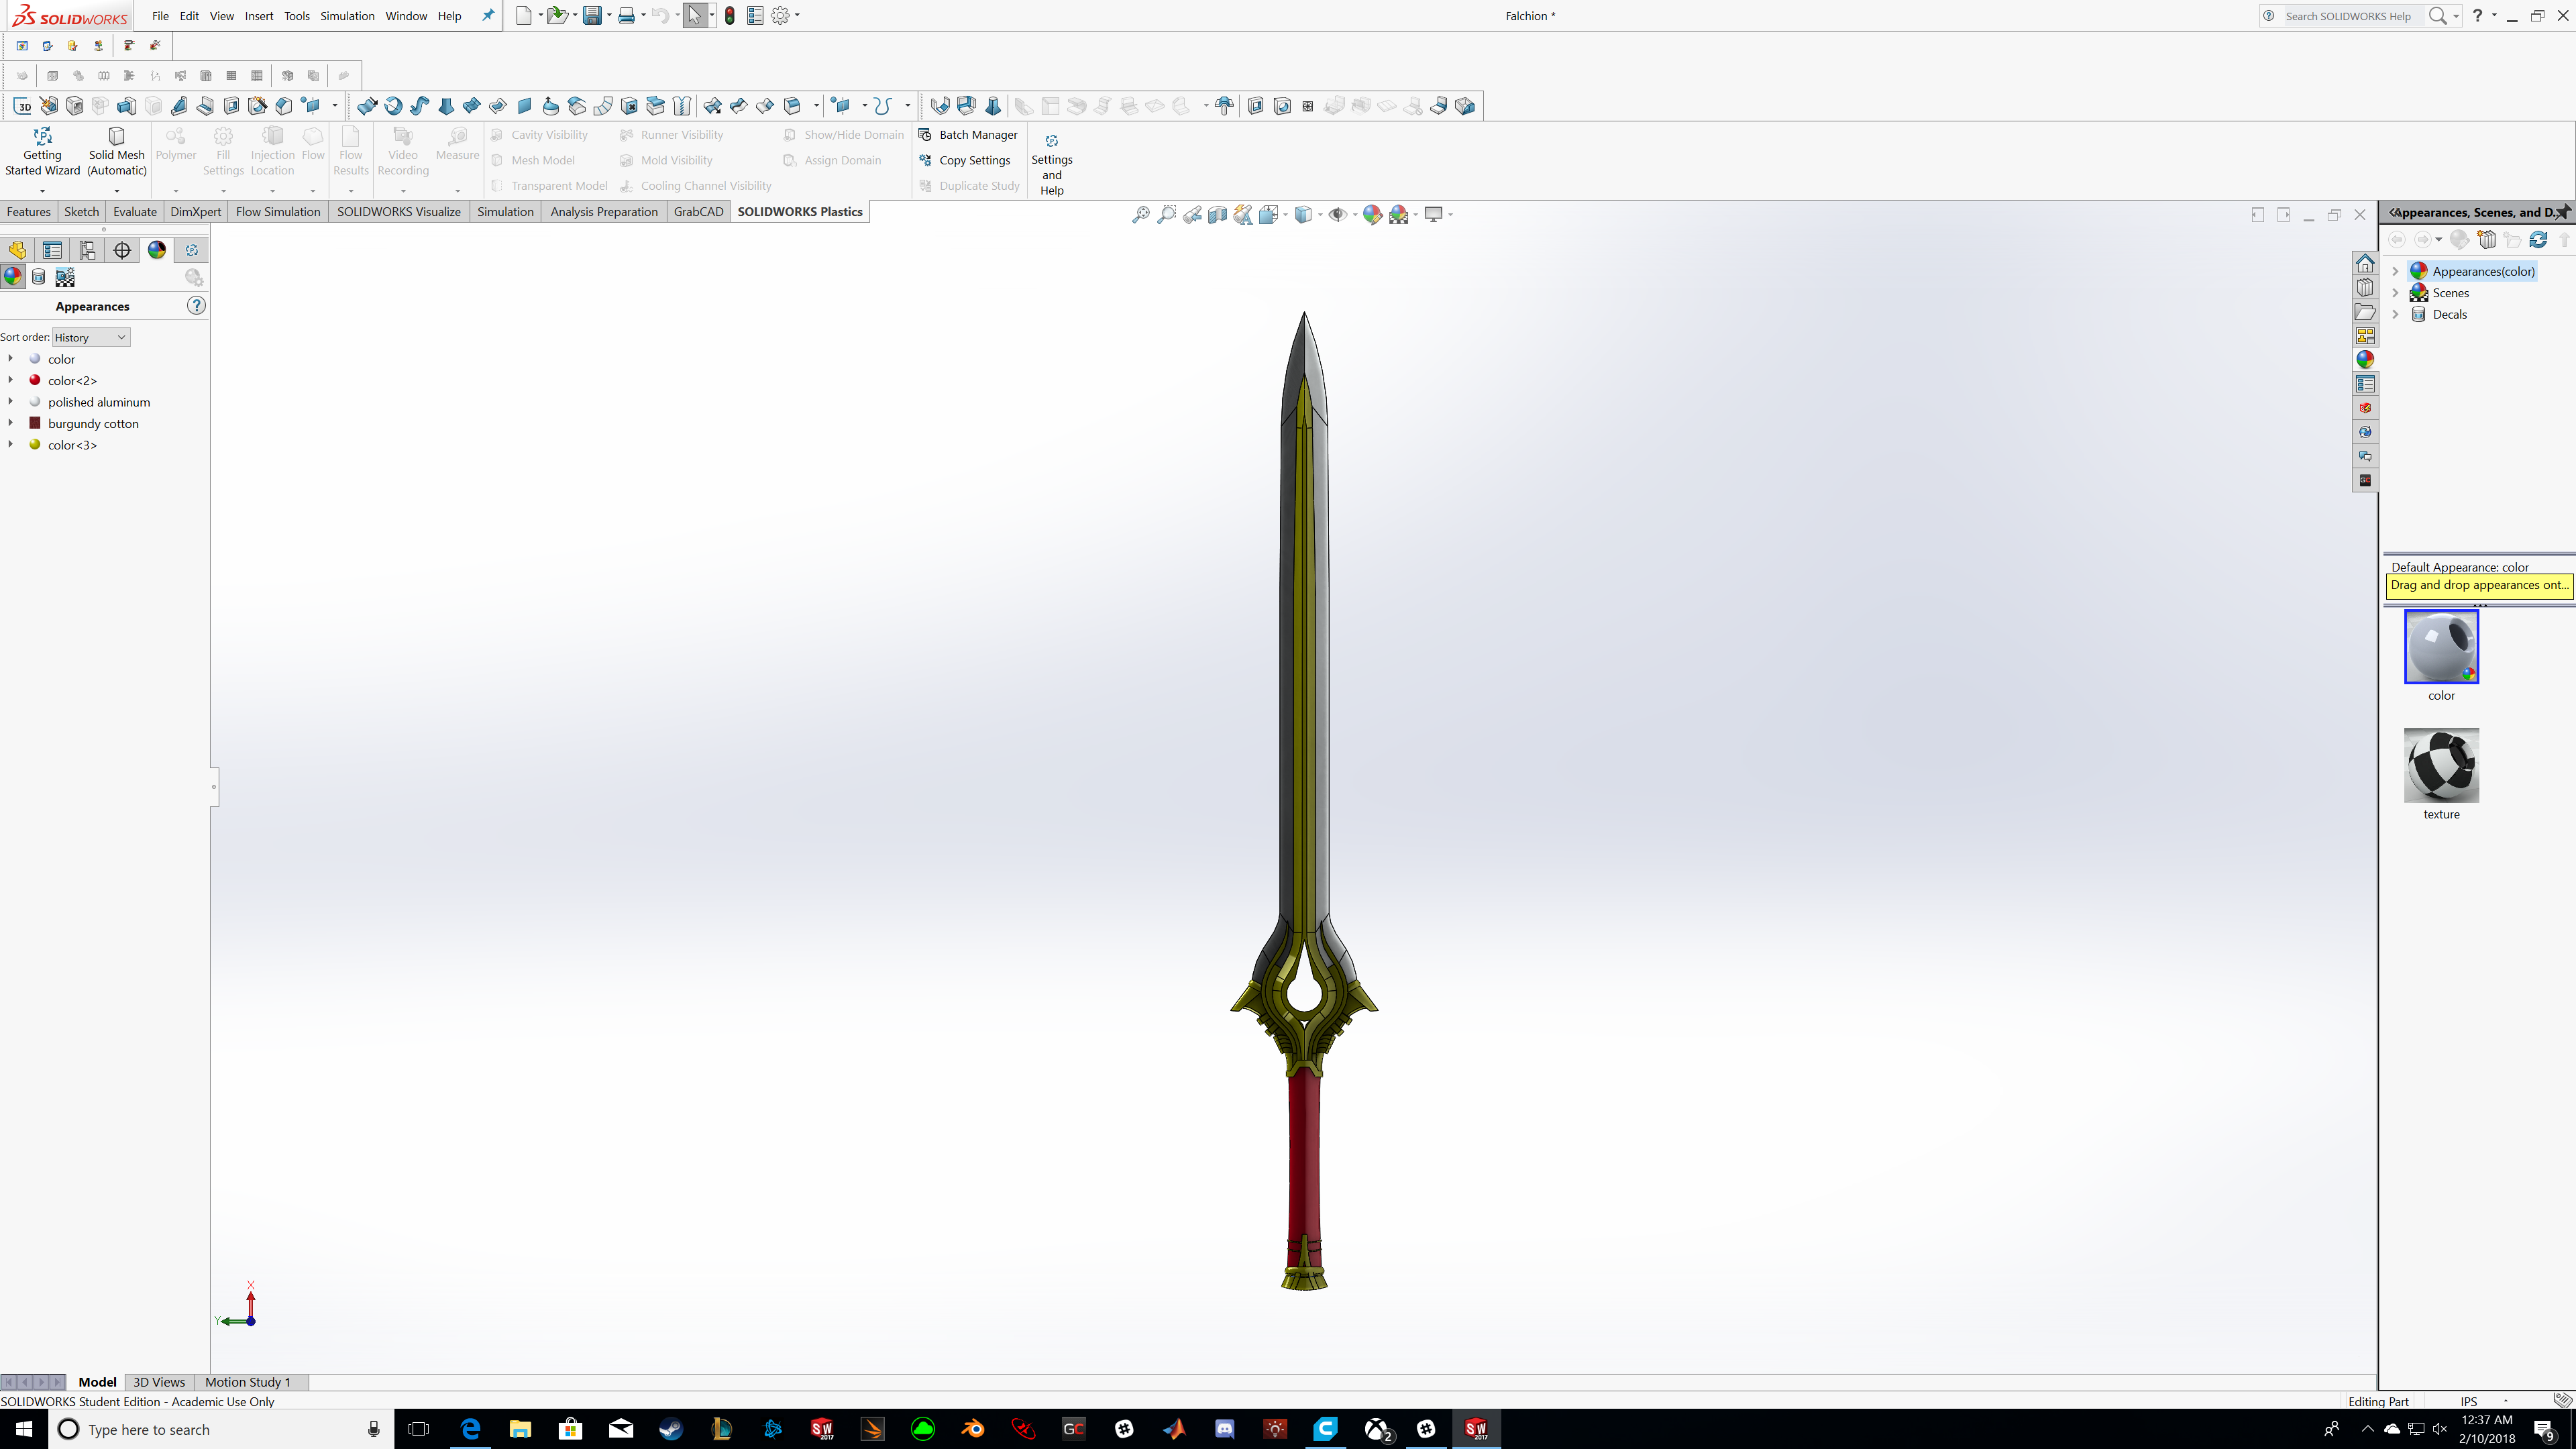Screen dimensions: 2576x1449
Task: Open the Sort order History dropdown
Action: pyautogui.click(x=91, y=337)
